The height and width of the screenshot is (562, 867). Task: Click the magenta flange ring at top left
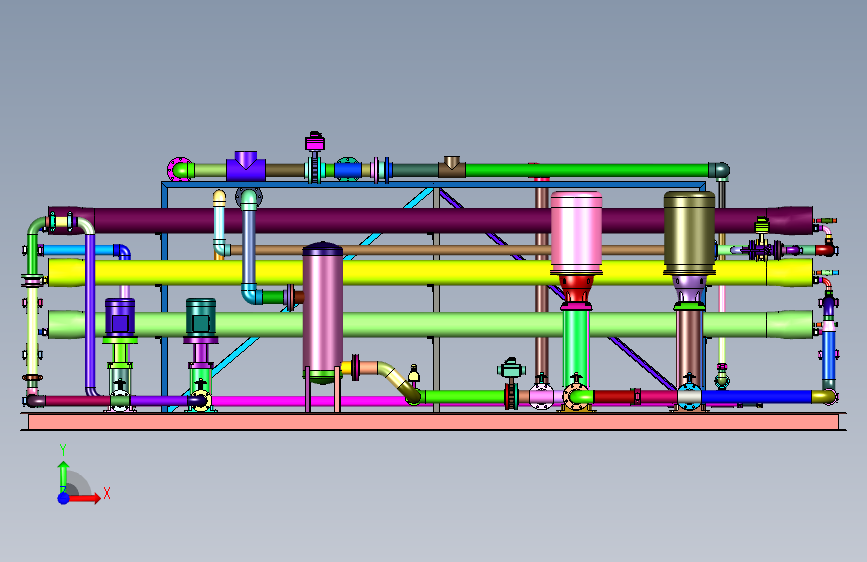click(x=178, y=169)
